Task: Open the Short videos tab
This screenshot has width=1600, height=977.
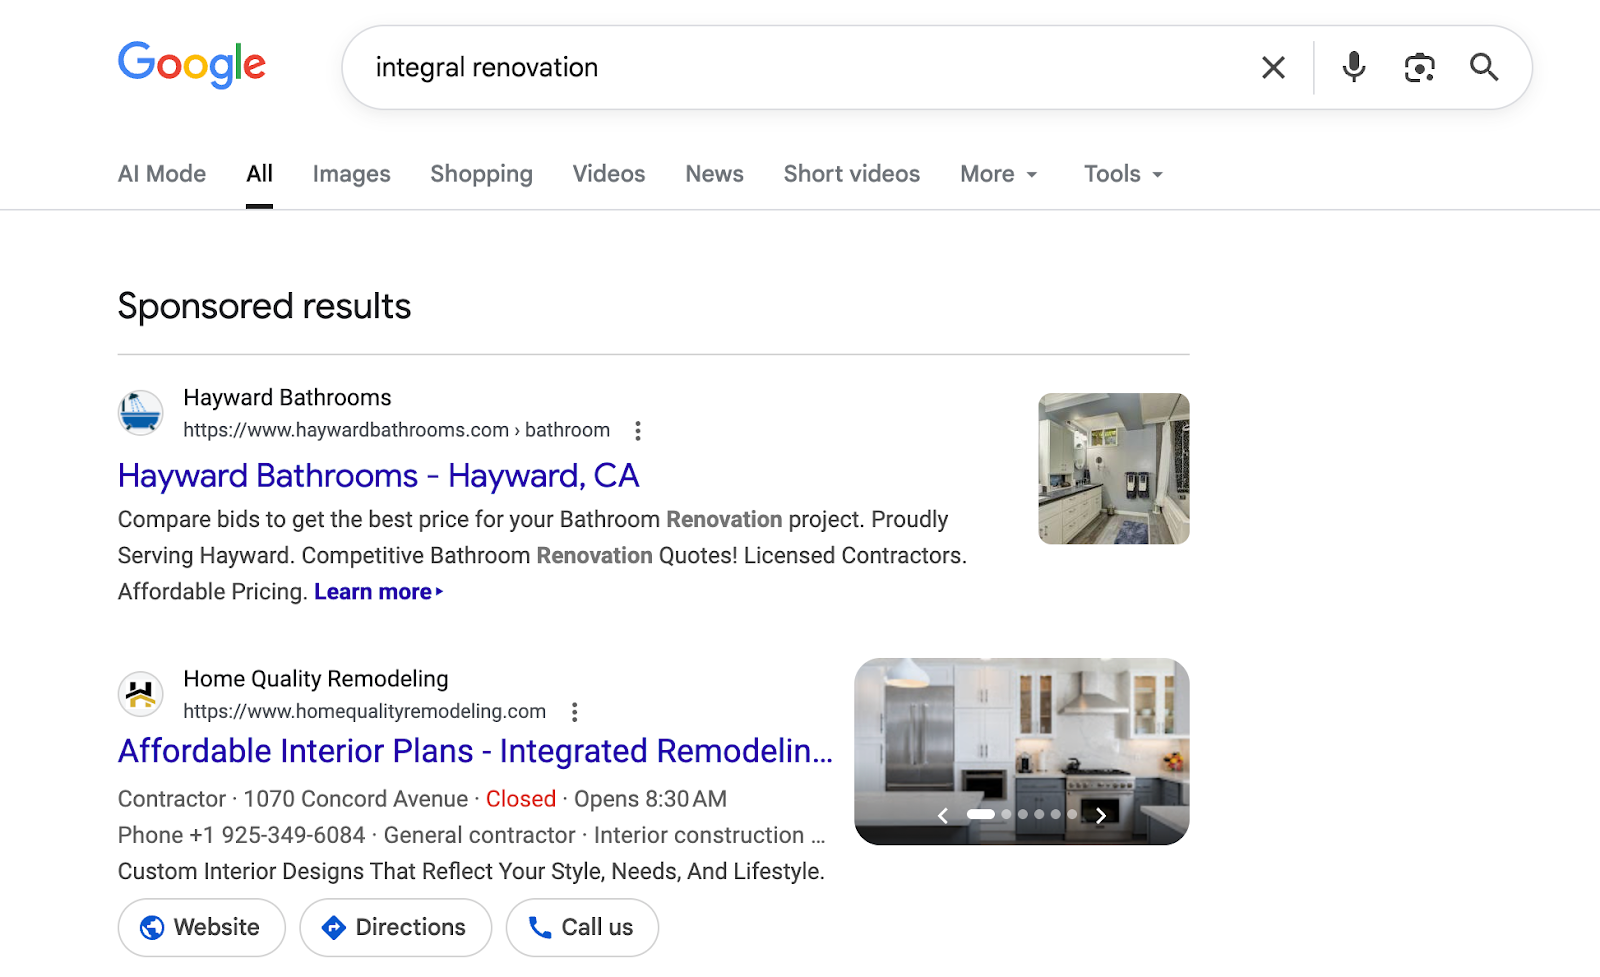Action: [x=851, y=174]
